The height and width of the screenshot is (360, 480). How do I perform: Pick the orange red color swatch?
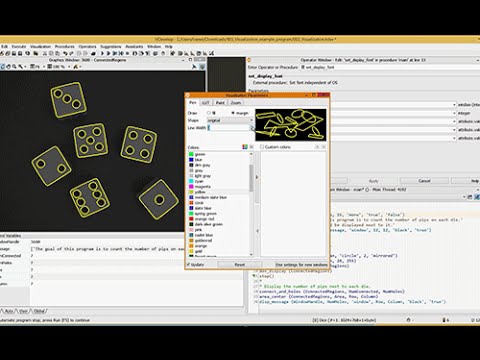click(x=191, y=219)
